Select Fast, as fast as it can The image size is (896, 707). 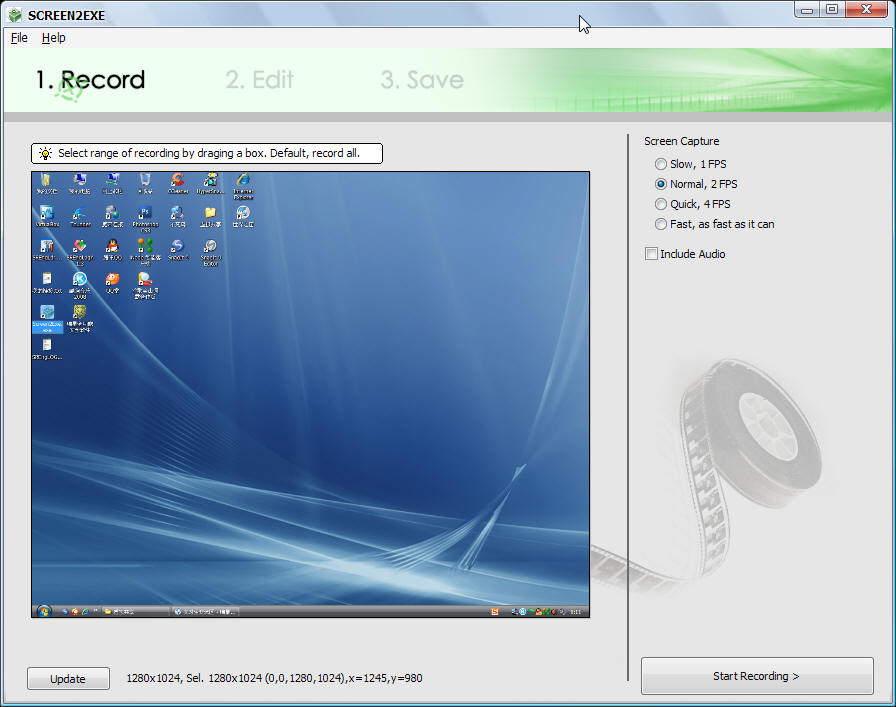660,224
